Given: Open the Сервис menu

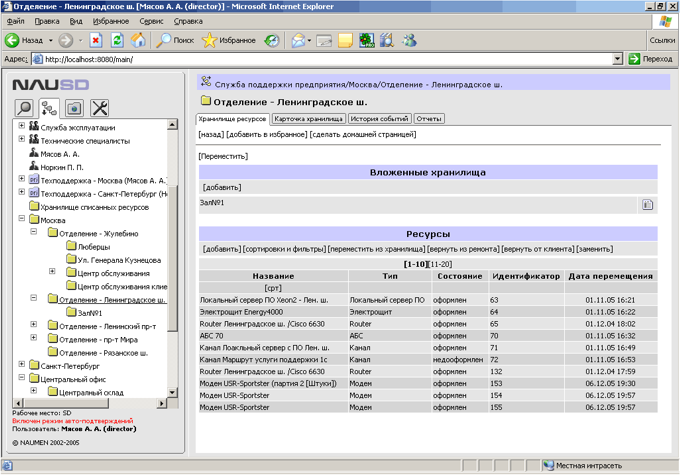Looking at the screenshot, I should [x=151, y=21].
